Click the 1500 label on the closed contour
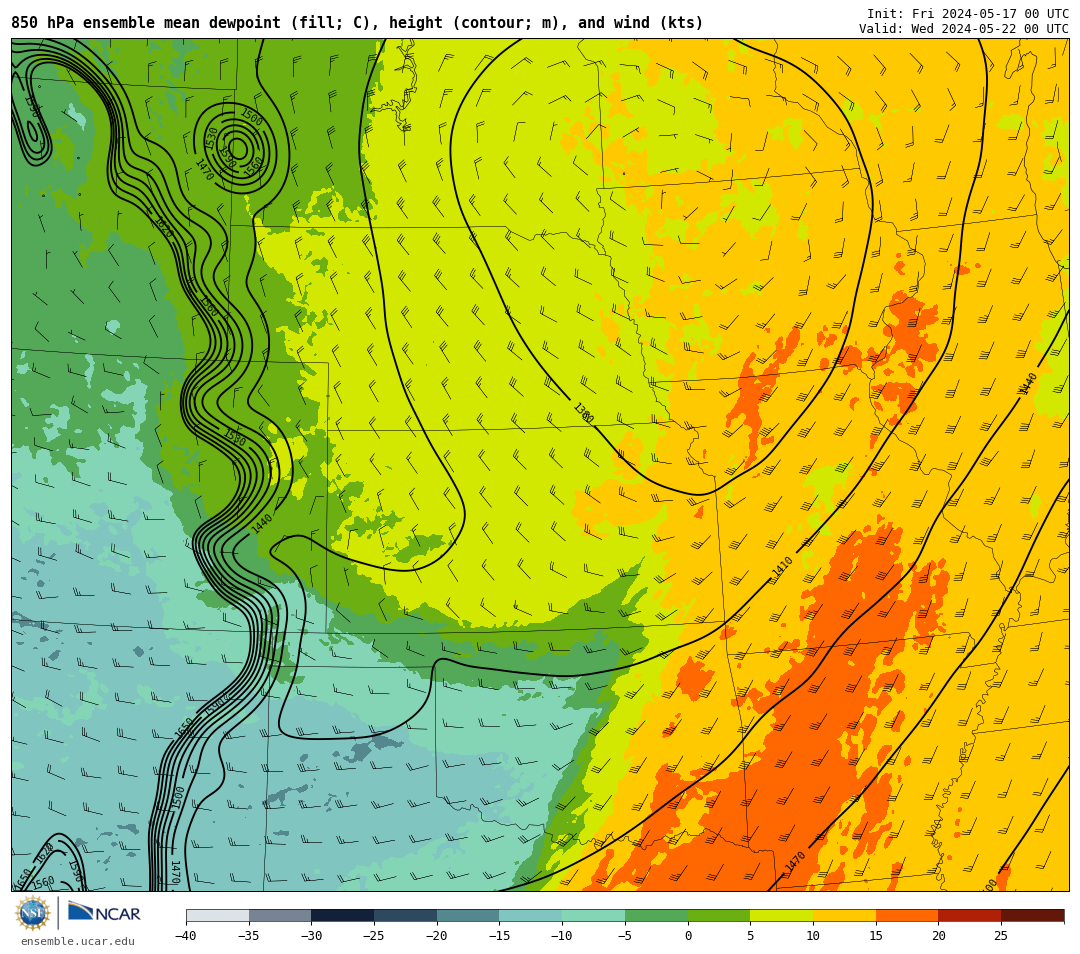This screenshot has height=954, width=1080. [x=252, y=118]
